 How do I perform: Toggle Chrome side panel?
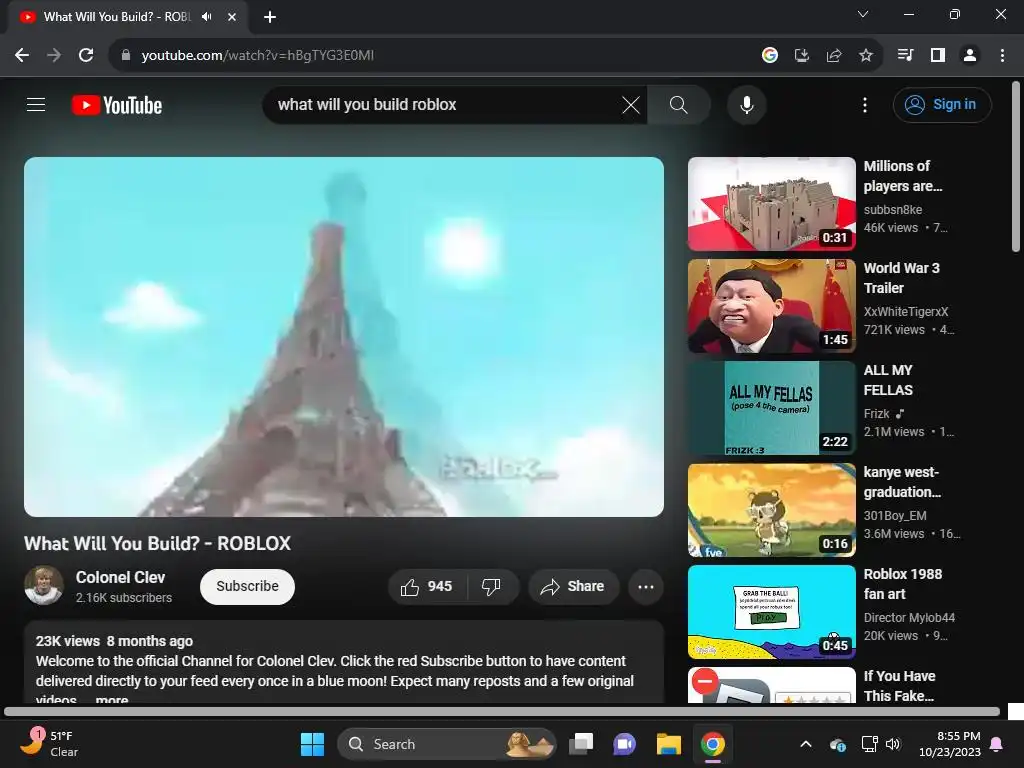pyautogui.click(x=938, y=55)
